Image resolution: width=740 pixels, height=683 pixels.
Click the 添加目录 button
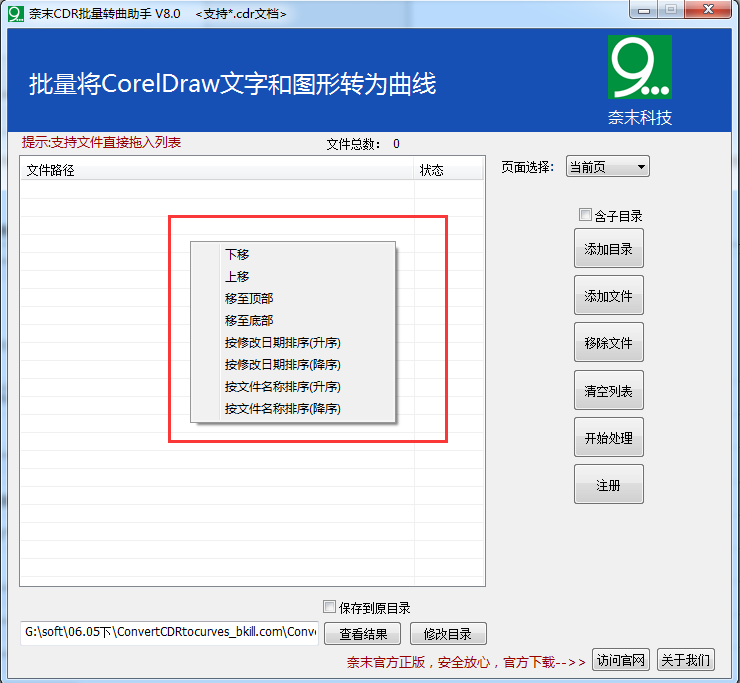pos(608,248)
